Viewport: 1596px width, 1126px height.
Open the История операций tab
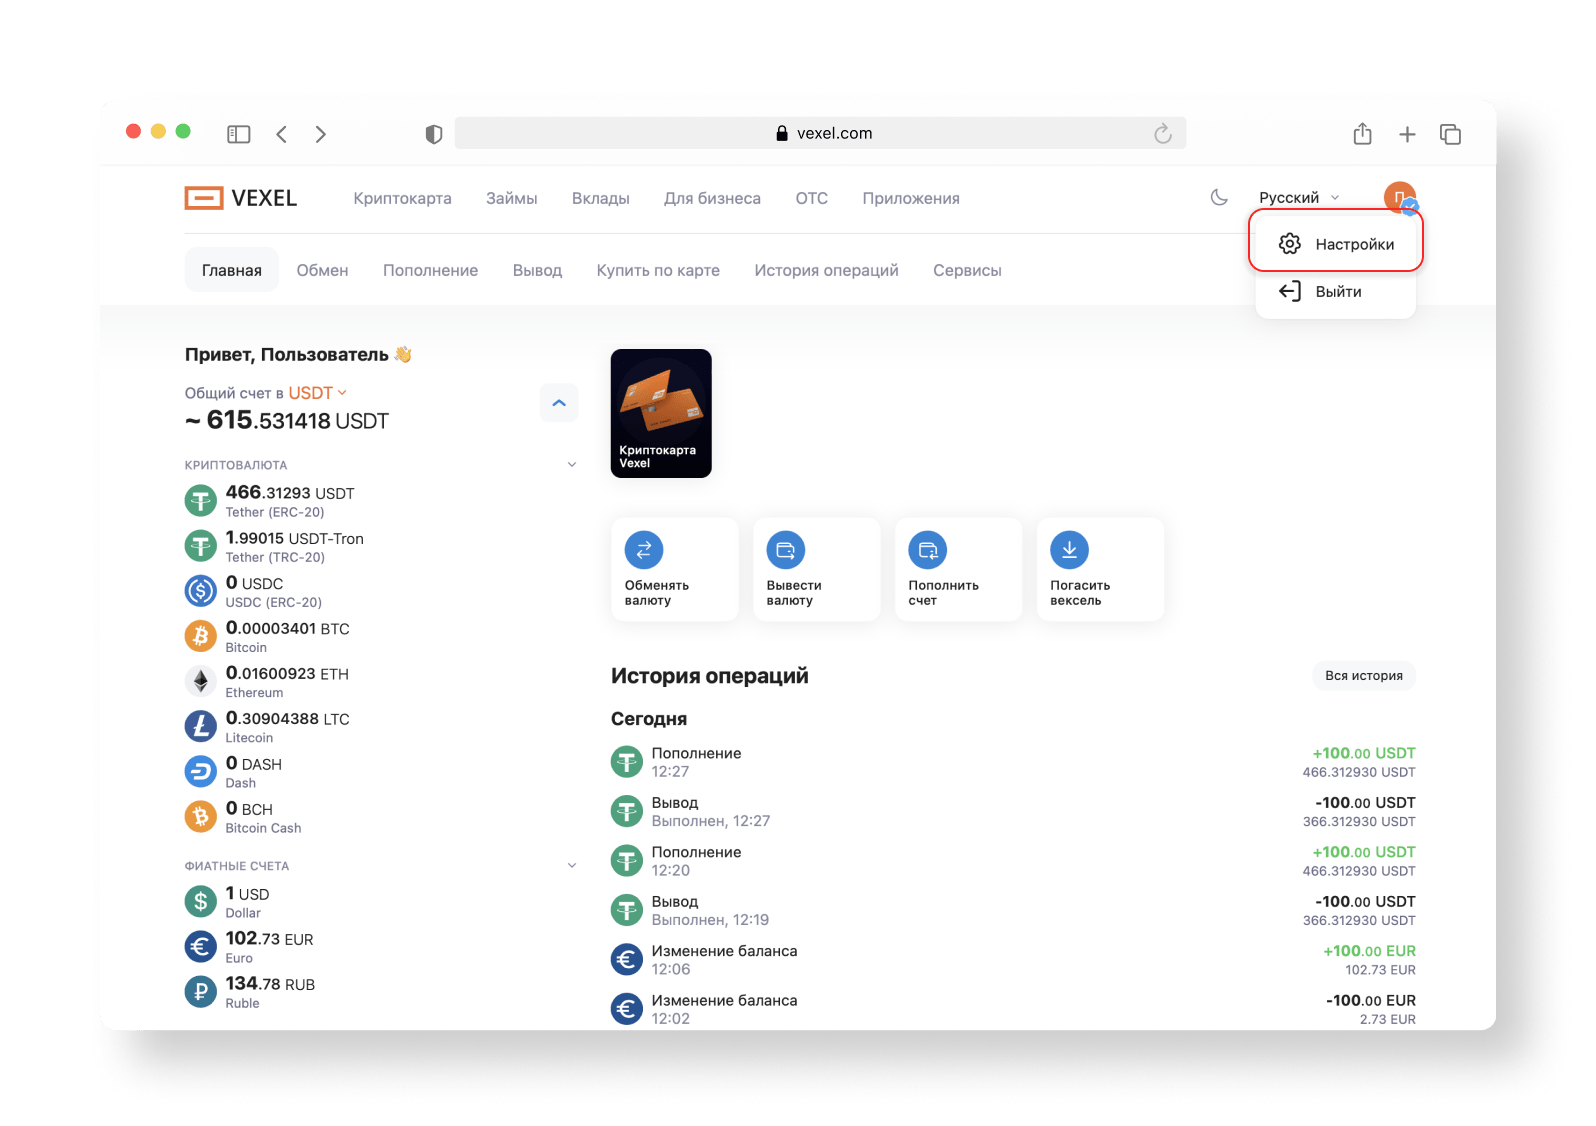point(826,270)
